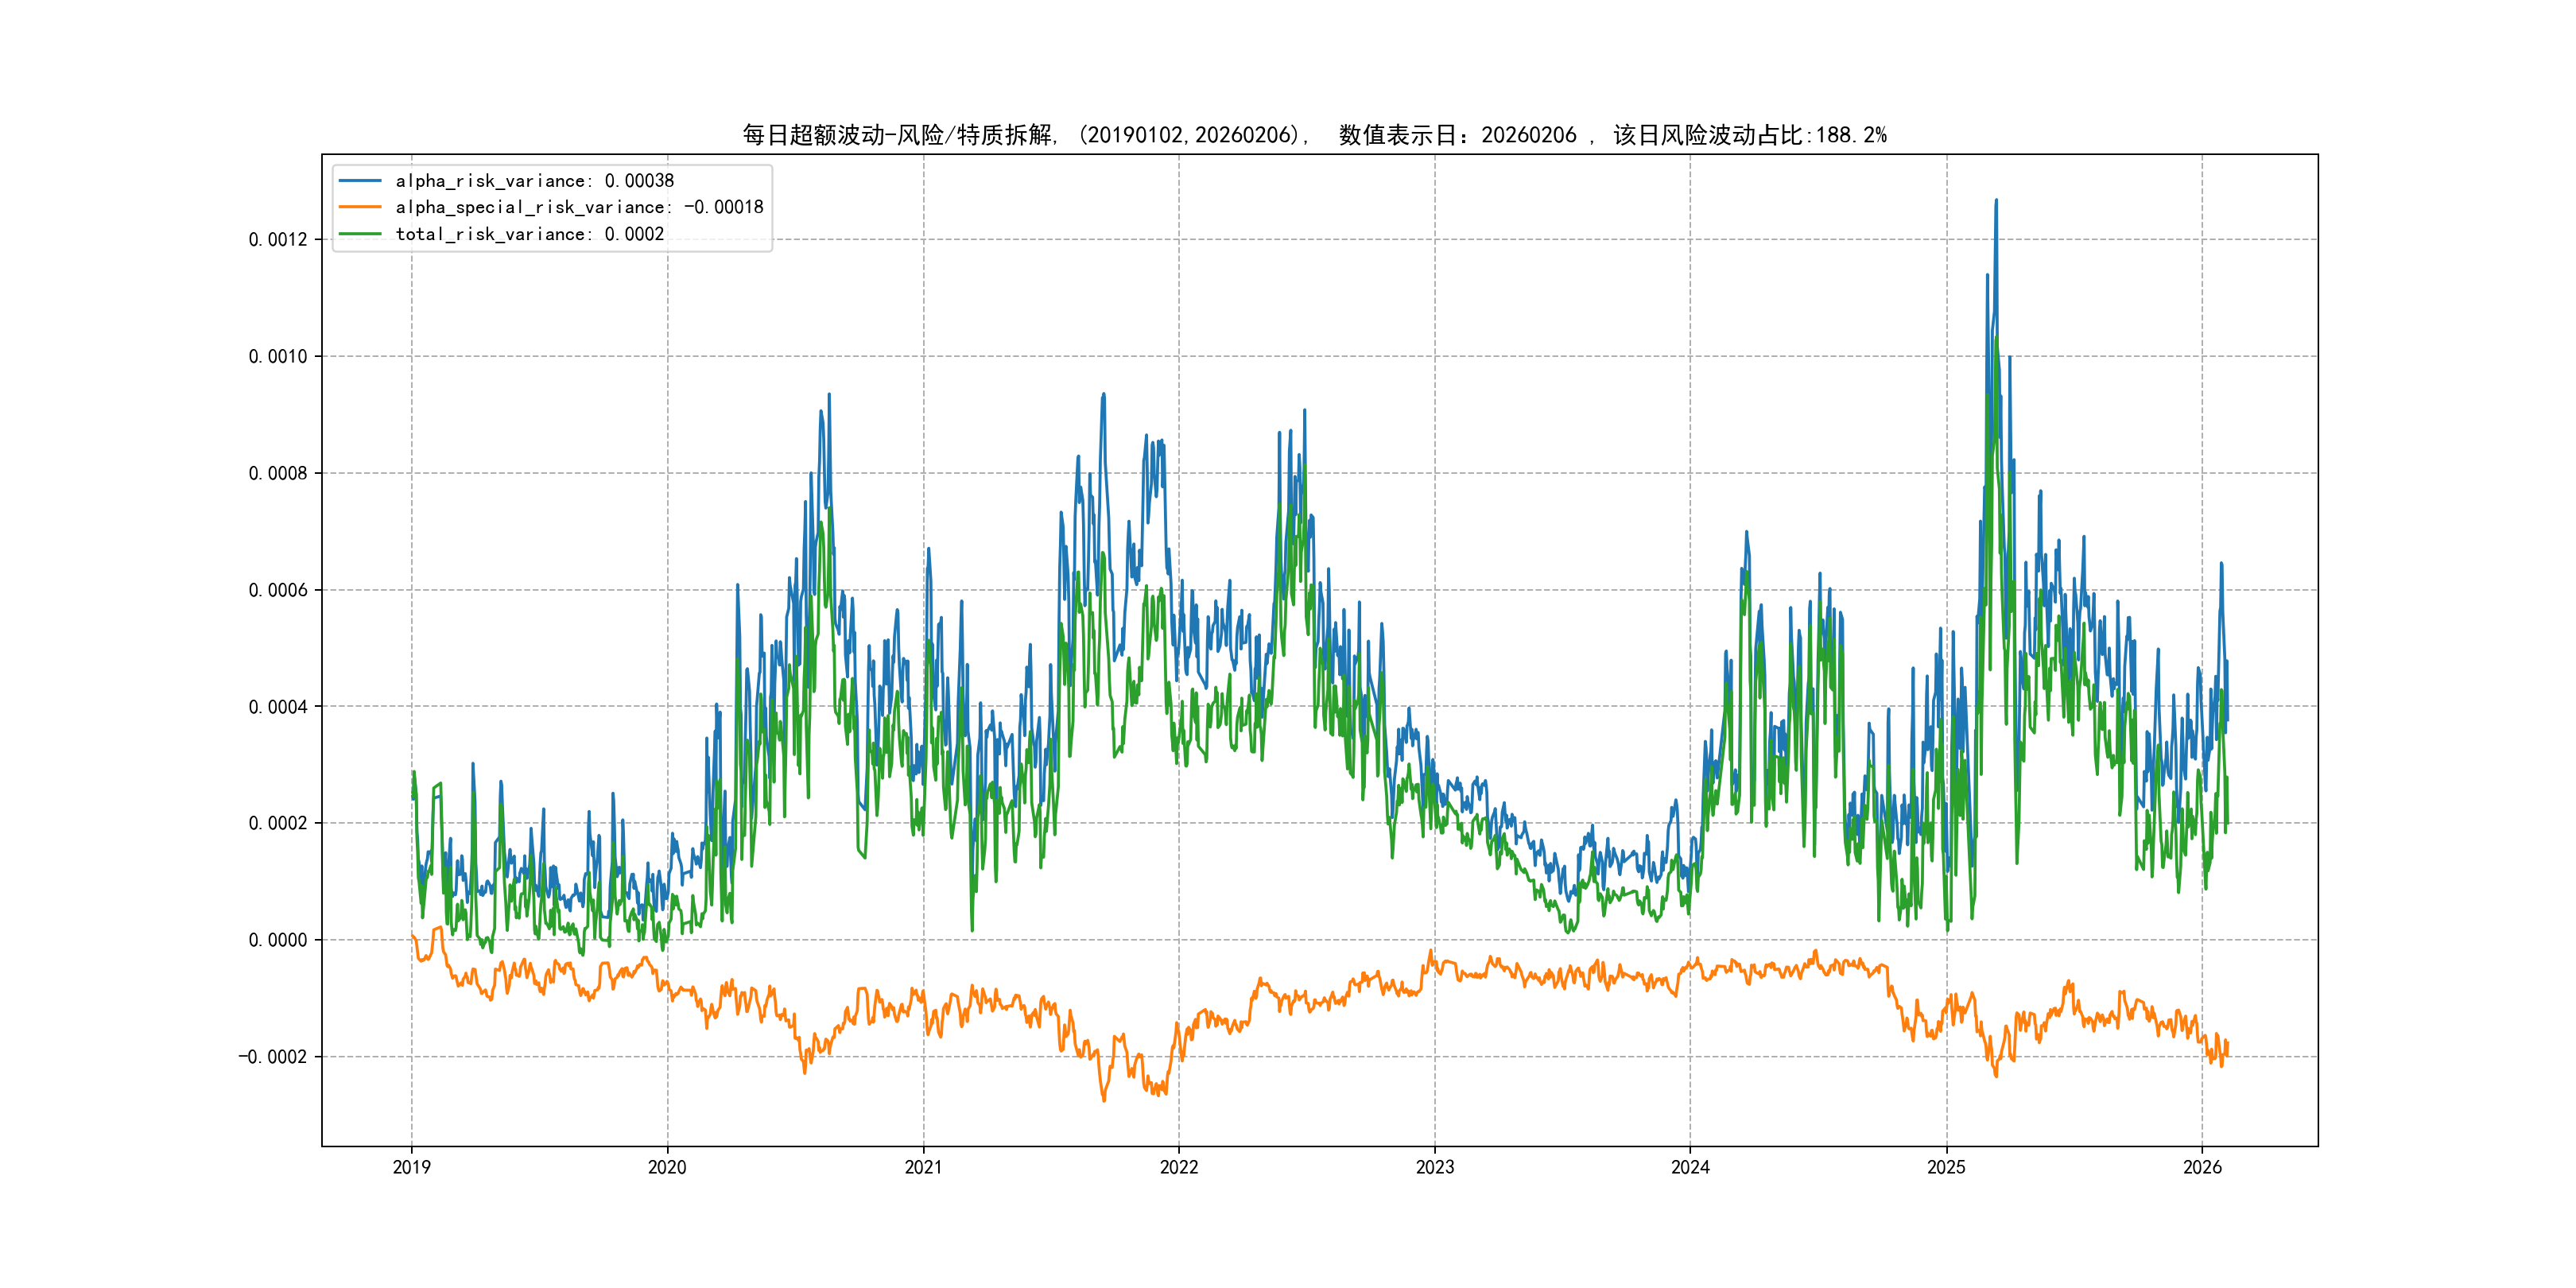This screenshot has width=2576, height=1288.
Task: Click the chart title text at top
Action: pos(1314,135)
